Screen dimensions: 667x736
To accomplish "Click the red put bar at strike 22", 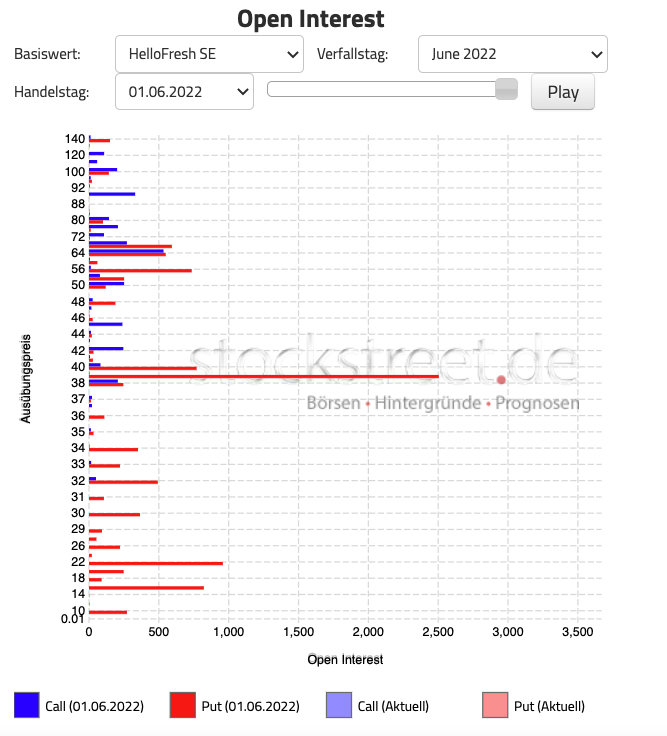I will click(x=156, y=563).
